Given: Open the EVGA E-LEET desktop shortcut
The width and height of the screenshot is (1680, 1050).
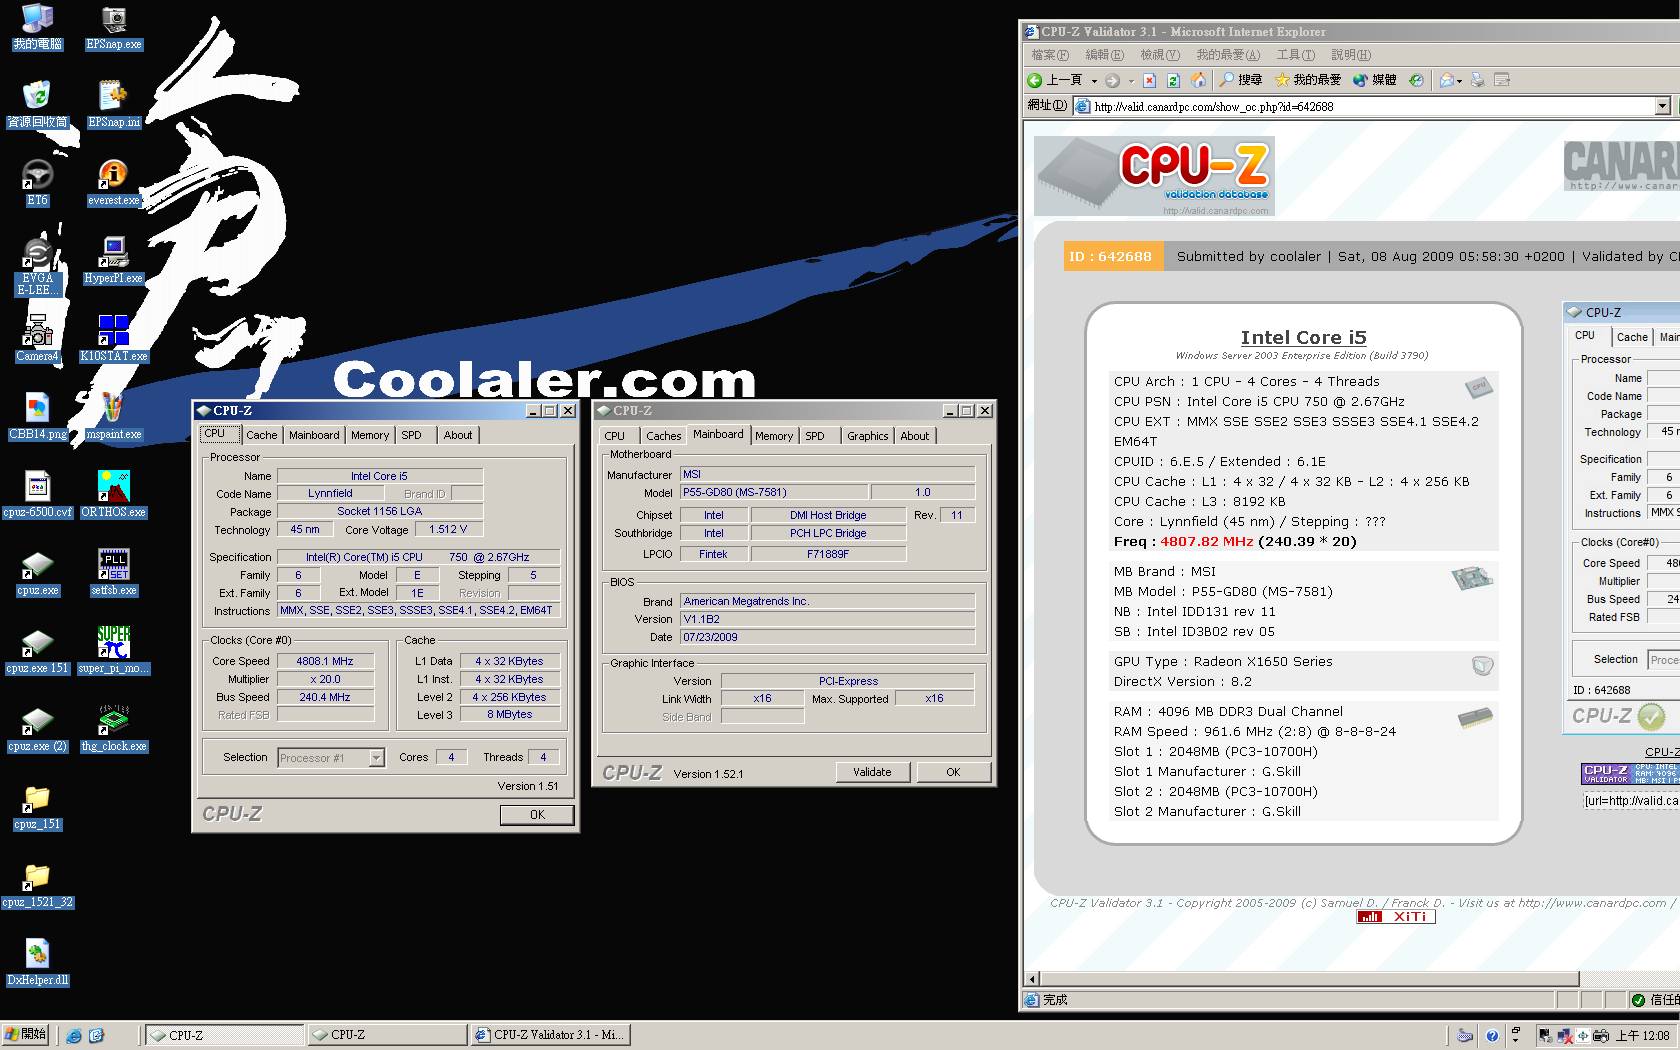Looking at the screenshot, I should click(37, 267).
